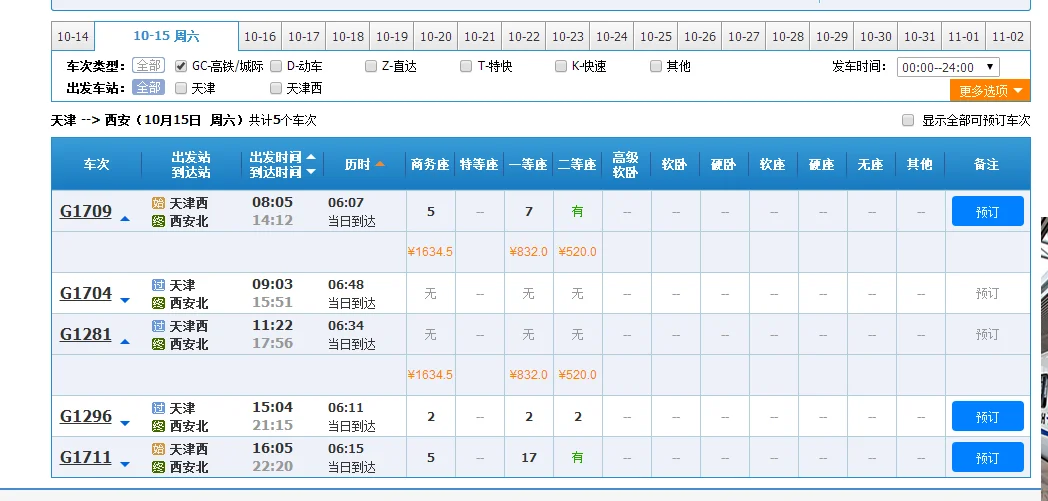The height and width of the screenshot is (501, 1048).
Task: Click the 终 terminus icon in G1709 row
Action: pyautogui.click(x=158, y=221)
